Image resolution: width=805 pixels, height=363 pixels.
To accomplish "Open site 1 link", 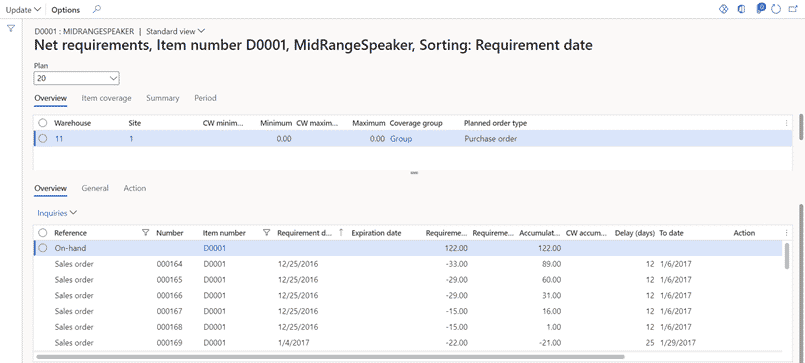I will 131,139.
